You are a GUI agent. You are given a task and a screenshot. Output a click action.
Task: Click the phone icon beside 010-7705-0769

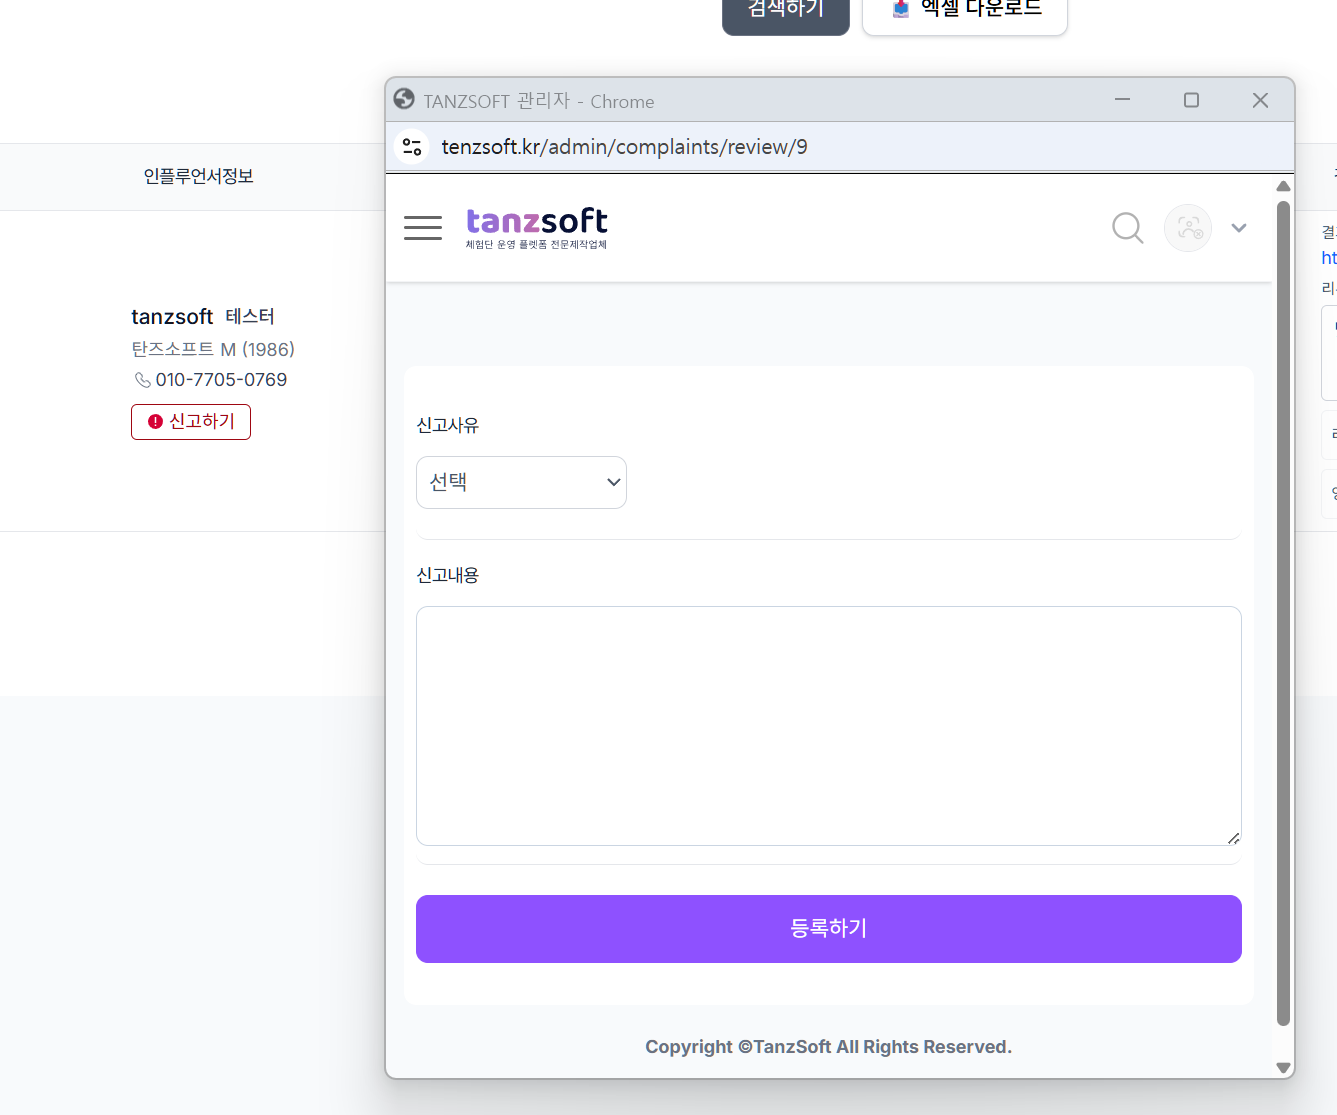pyautogui.click(x=143, y=380)
